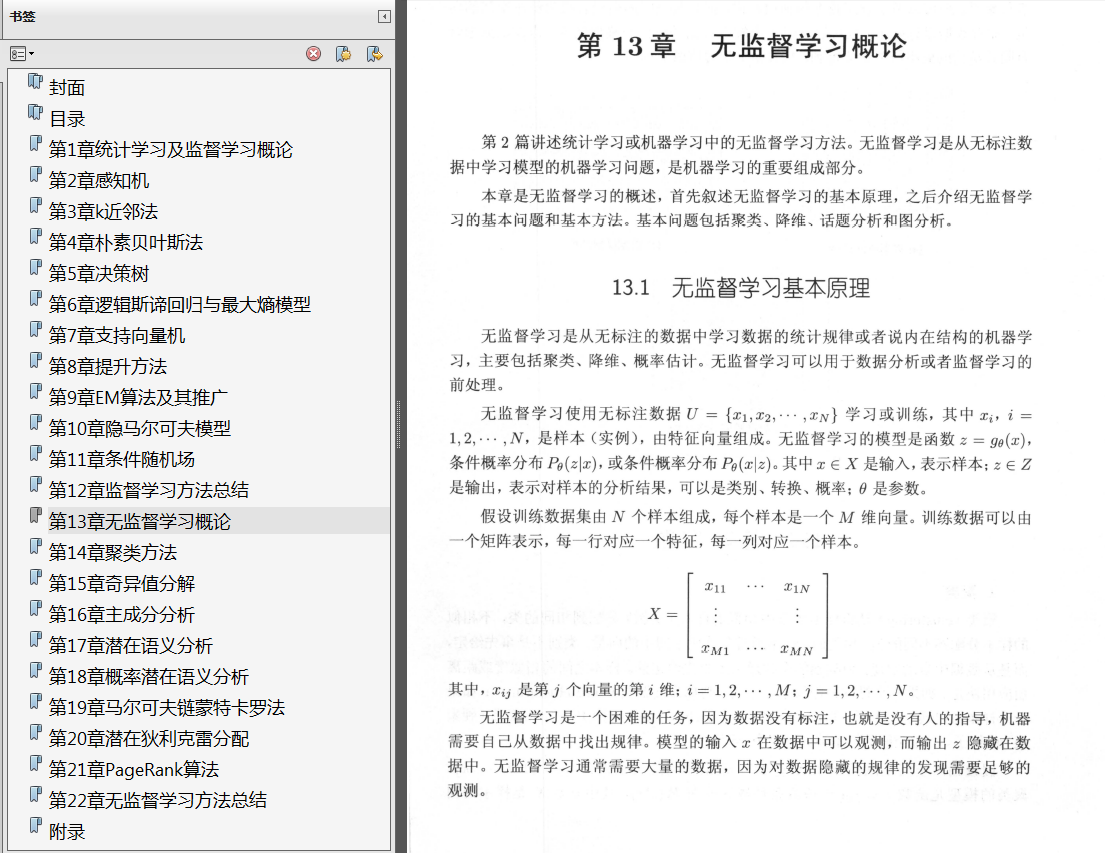Image resolution: width=1105 pixels, height=853 pixels.
Task: Navigate to 第17章潜在语义分析
Action: (130, 646)
